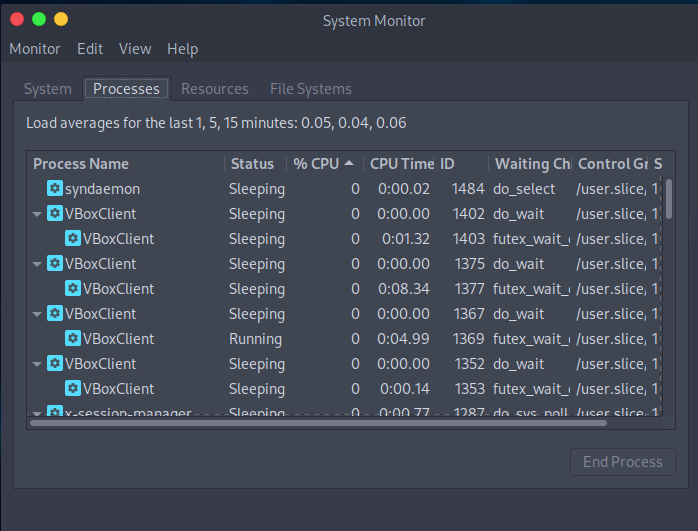698x531 pixels.
Task: Click the yellow window control button
Action: 61,19
